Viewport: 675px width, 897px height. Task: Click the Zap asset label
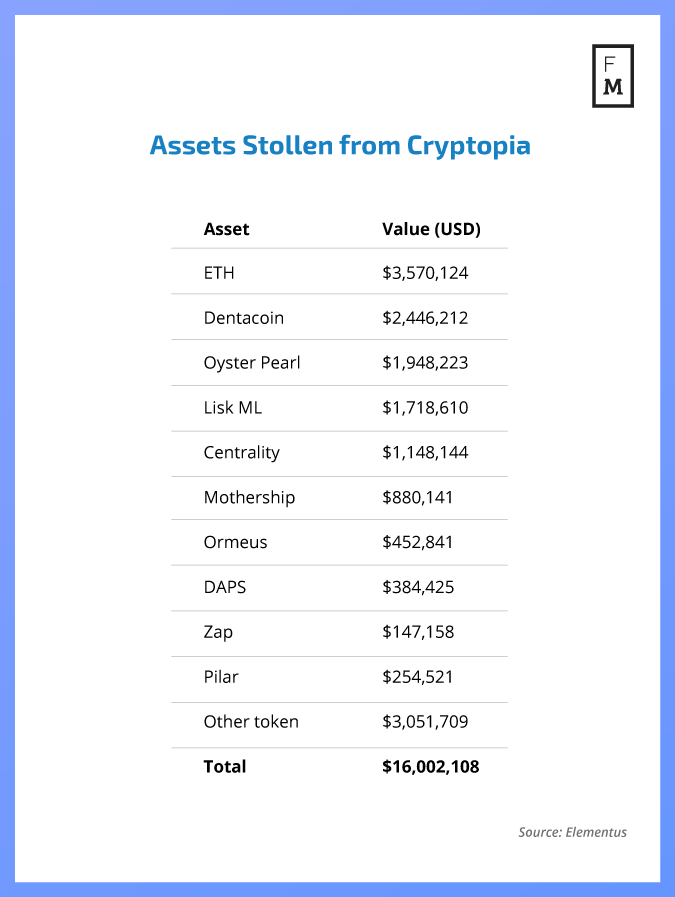click(218, 632)
